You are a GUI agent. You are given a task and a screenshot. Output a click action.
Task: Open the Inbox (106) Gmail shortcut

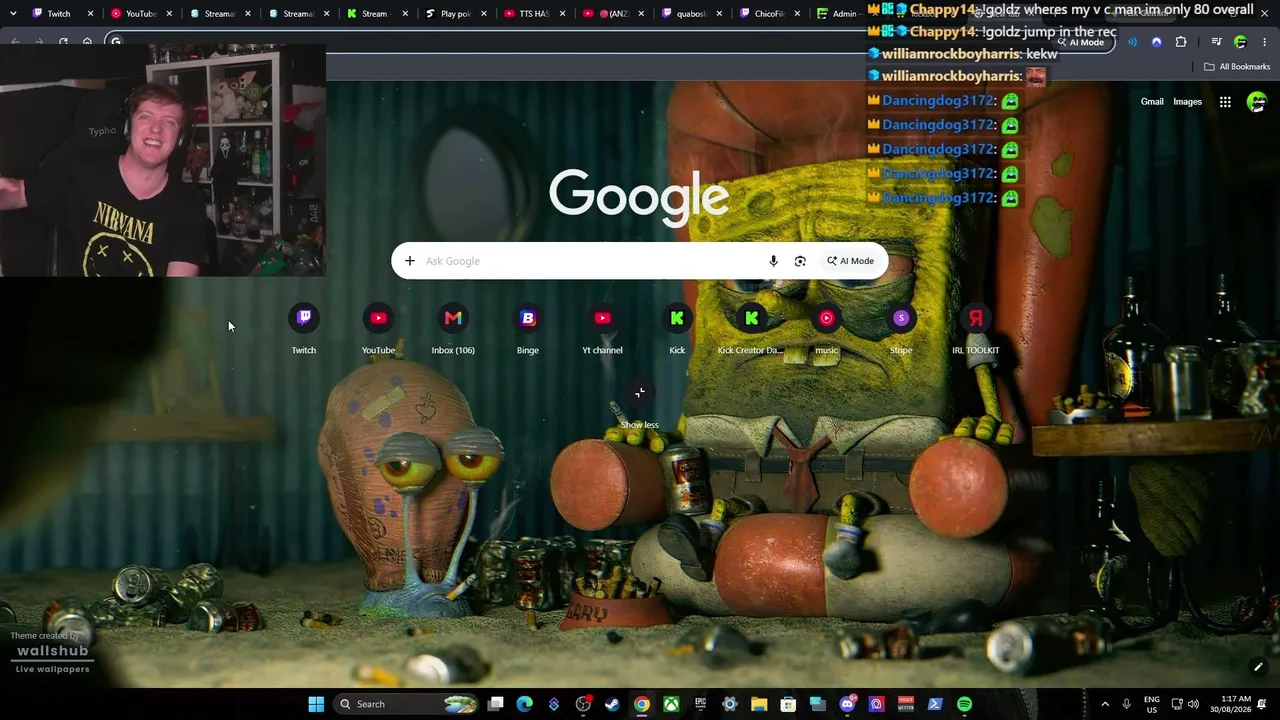coord(453,330)
